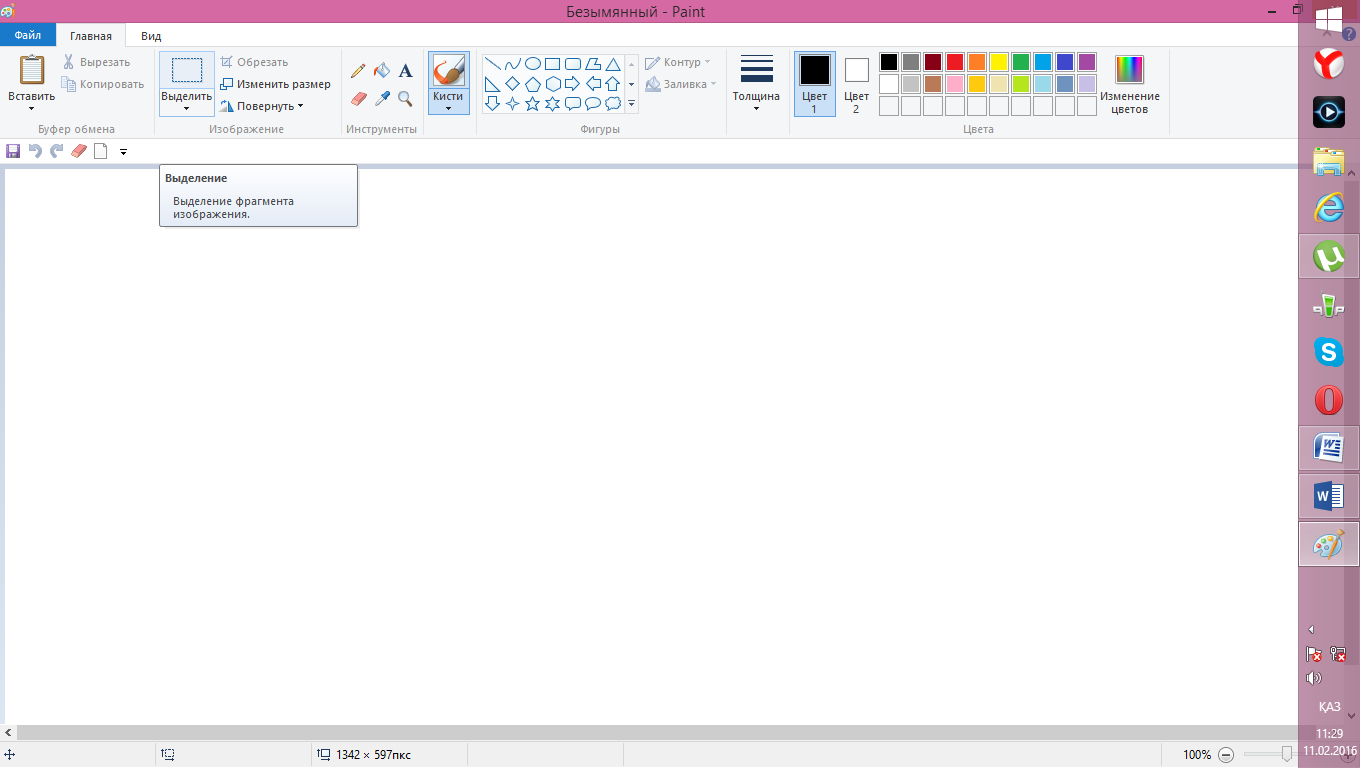The height and width of the screenshot is (768, 1360).
Task: Open the Выделить dropdown arrow
Action: pos(187,108)
